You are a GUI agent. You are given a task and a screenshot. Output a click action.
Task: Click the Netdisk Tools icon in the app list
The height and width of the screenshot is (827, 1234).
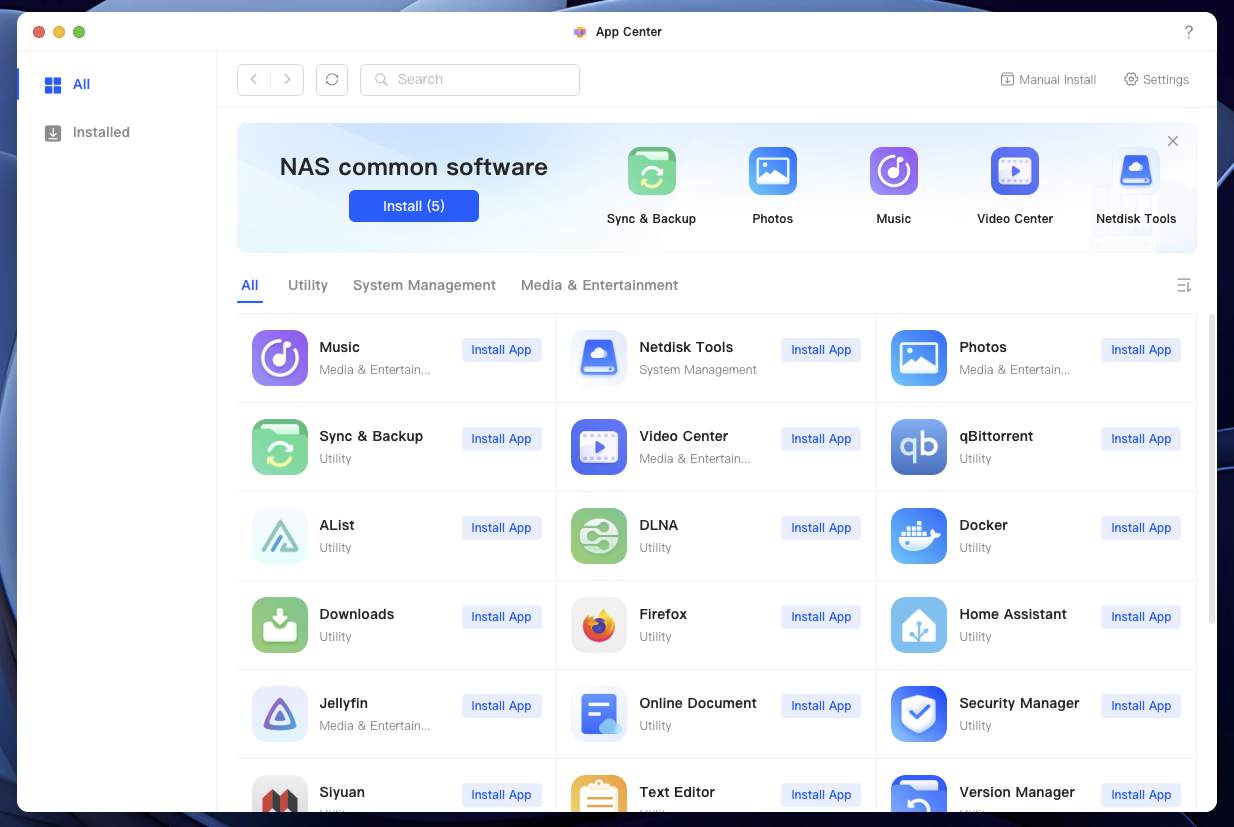tap(599, 358)
